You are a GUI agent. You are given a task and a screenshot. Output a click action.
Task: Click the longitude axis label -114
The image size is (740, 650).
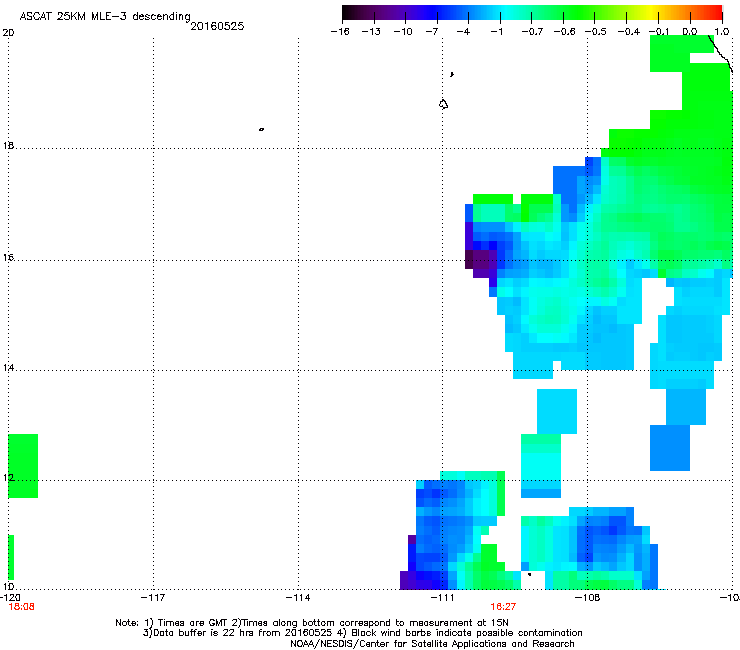tap(298, 598)
